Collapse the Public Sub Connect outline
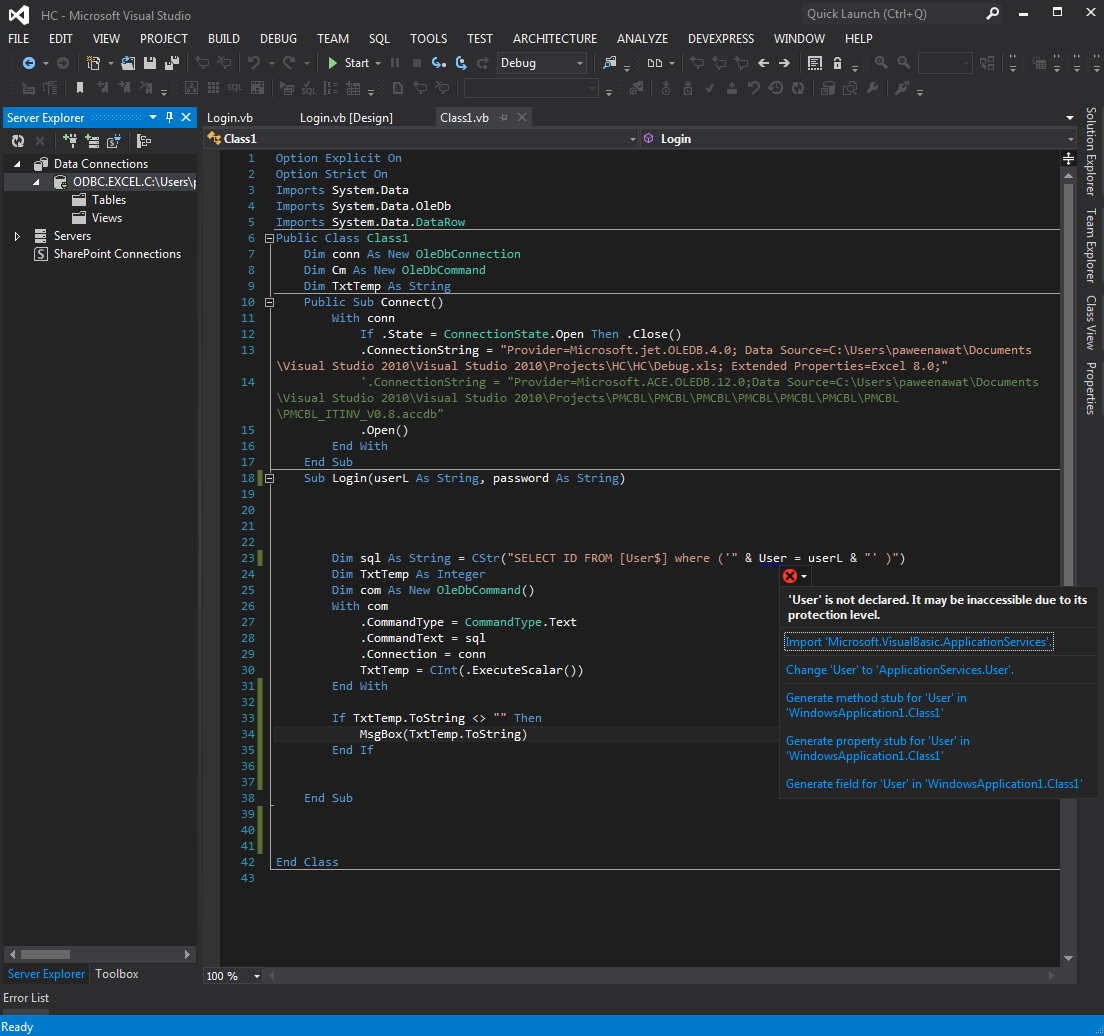Image resolution: width=1104 pixels, height=1036 pixels. (269, 303)
